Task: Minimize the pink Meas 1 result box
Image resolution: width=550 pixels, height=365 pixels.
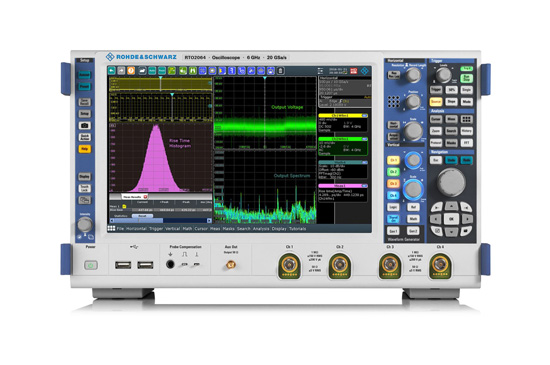Action: (364, 186)
